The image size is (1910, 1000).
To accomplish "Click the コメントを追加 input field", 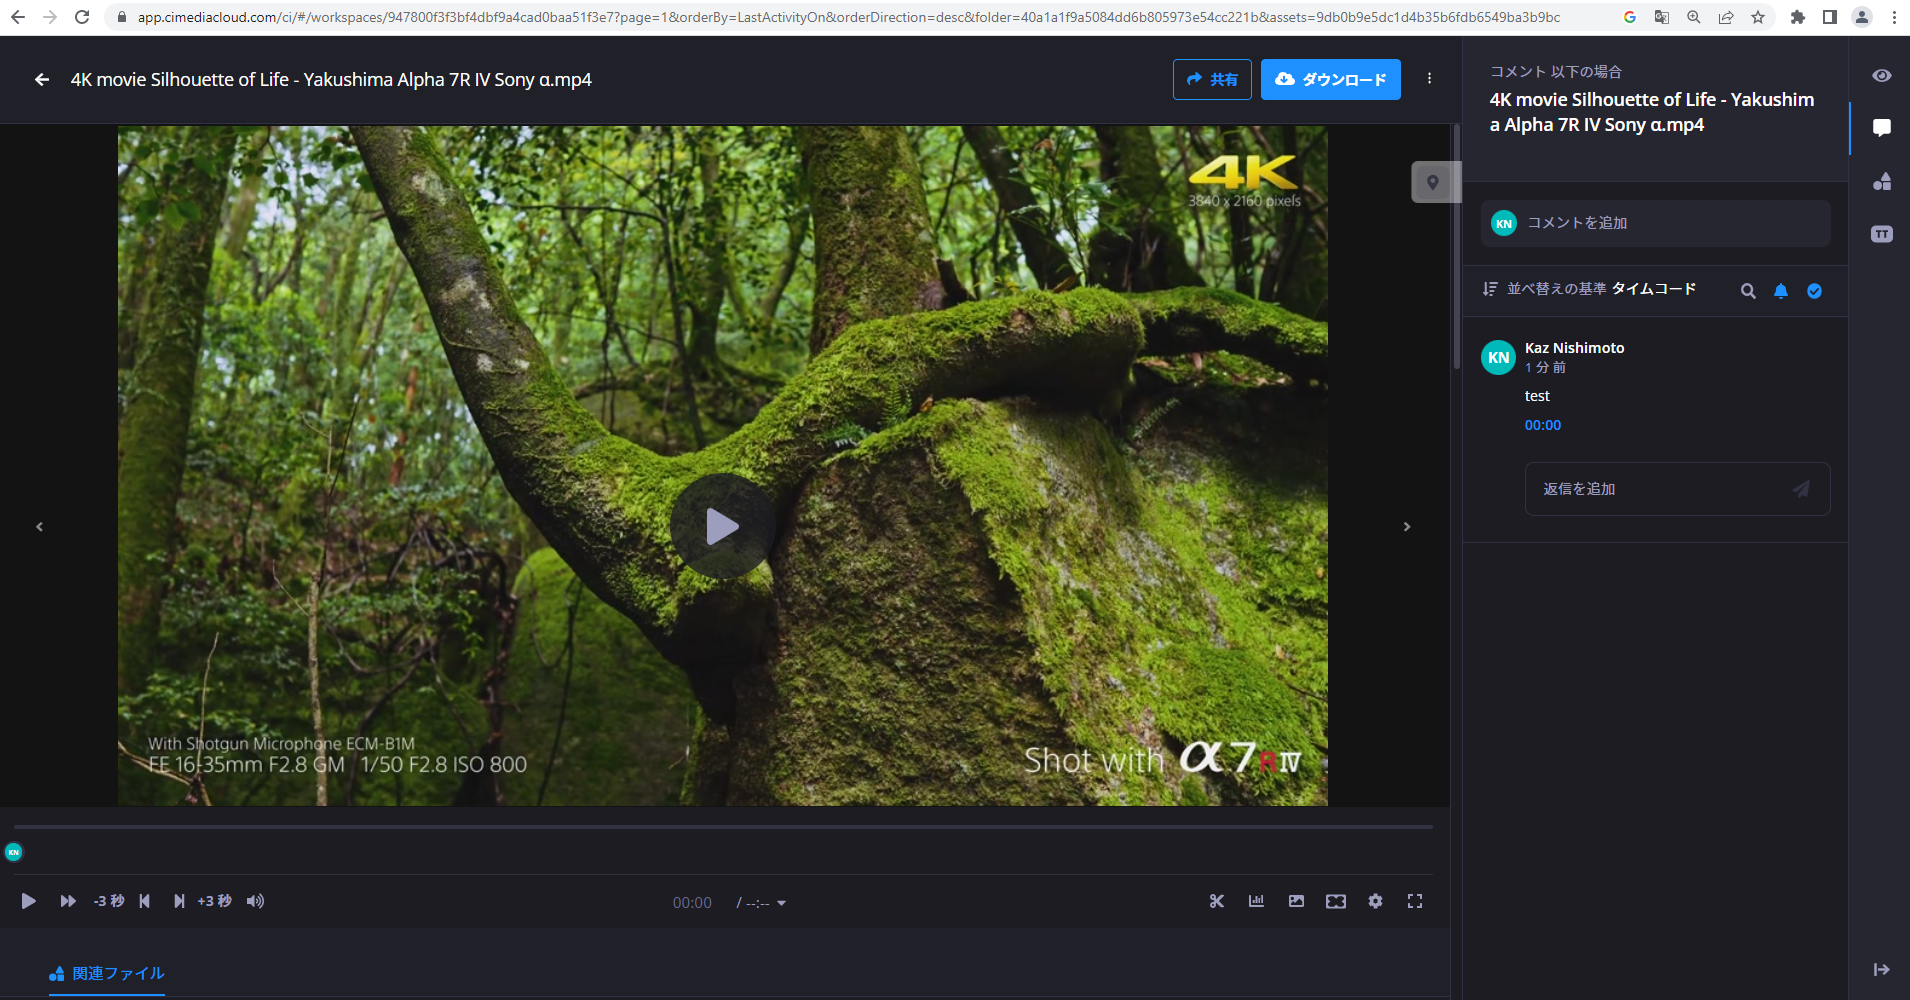I will click(1656, 223).
